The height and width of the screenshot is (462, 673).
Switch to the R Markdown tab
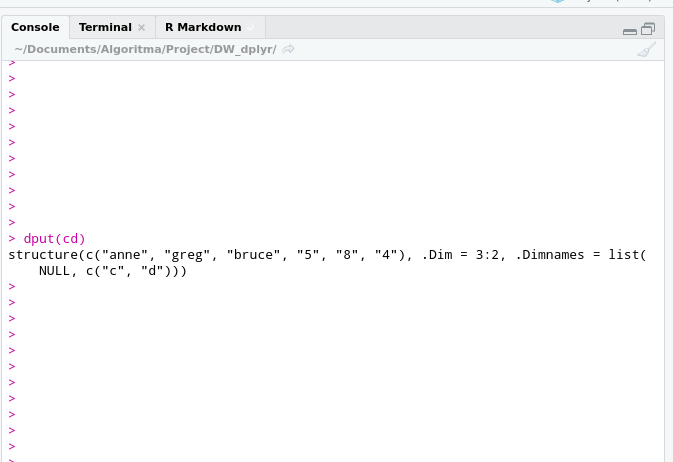(x=203, y=27)
